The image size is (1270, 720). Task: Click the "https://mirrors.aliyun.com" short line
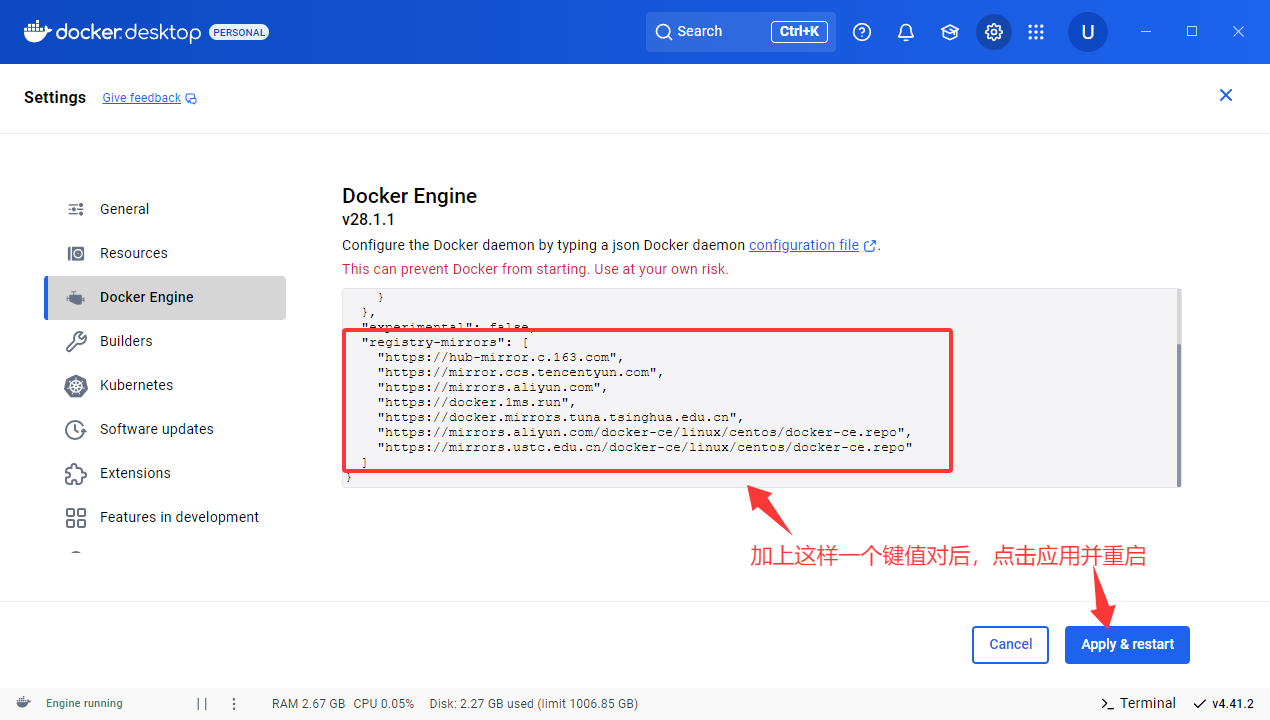tap(492, 387)
